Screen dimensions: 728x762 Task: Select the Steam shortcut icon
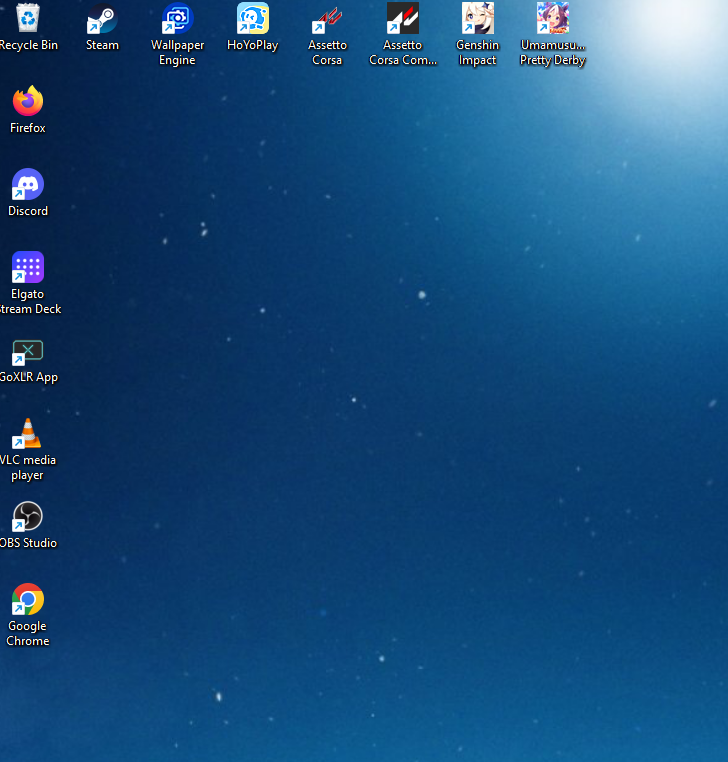(x=102, y=18)
